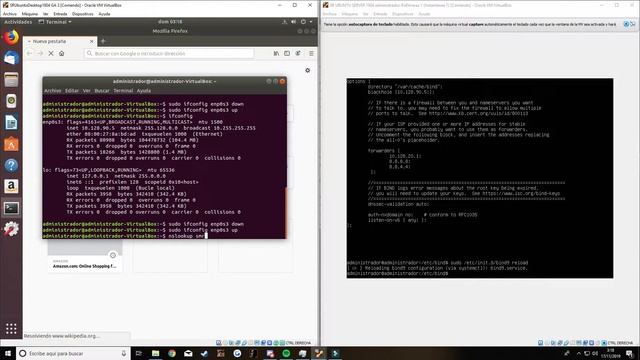This screenshot has height=360, width=640.
Task: Open Archivo menu of left VirtualBox window
Action: 10,14
